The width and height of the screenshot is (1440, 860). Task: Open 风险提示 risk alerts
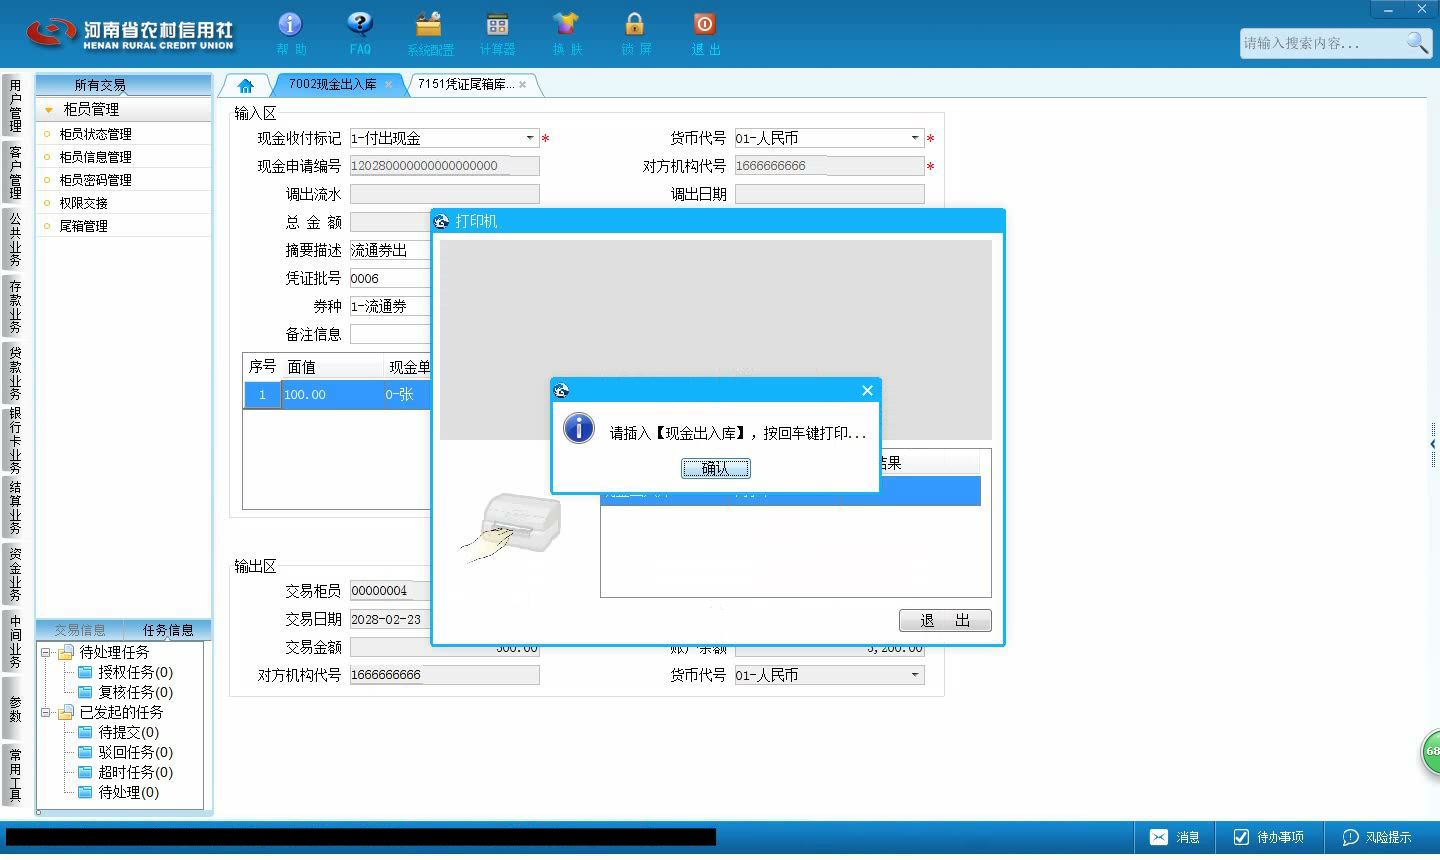click(x=1377, y=837)
